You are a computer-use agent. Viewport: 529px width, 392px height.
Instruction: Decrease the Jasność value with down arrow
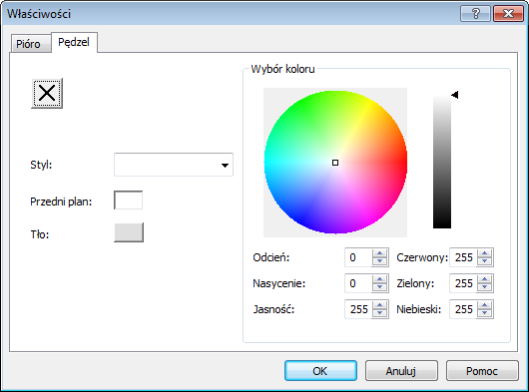tap(380, 313)
